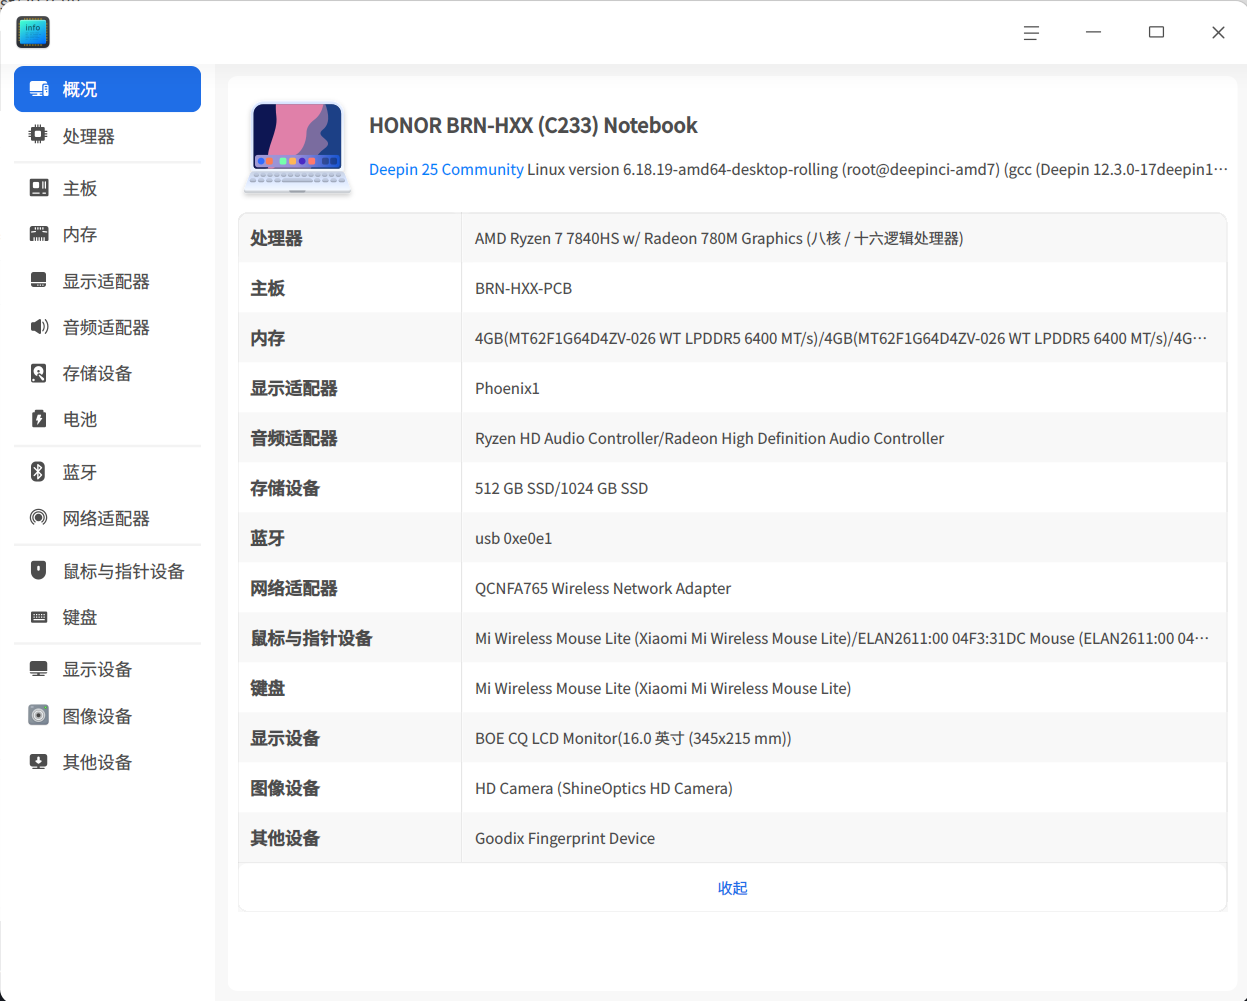1247x1001 pixels.
Task: Click the 处理器 processor chip icon
Action: pos(38,134)
